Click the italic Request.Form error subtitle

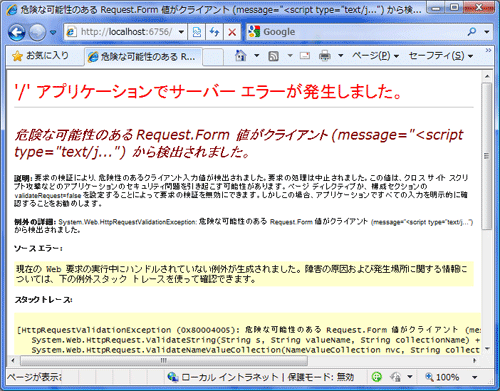[x=239, y=143]
